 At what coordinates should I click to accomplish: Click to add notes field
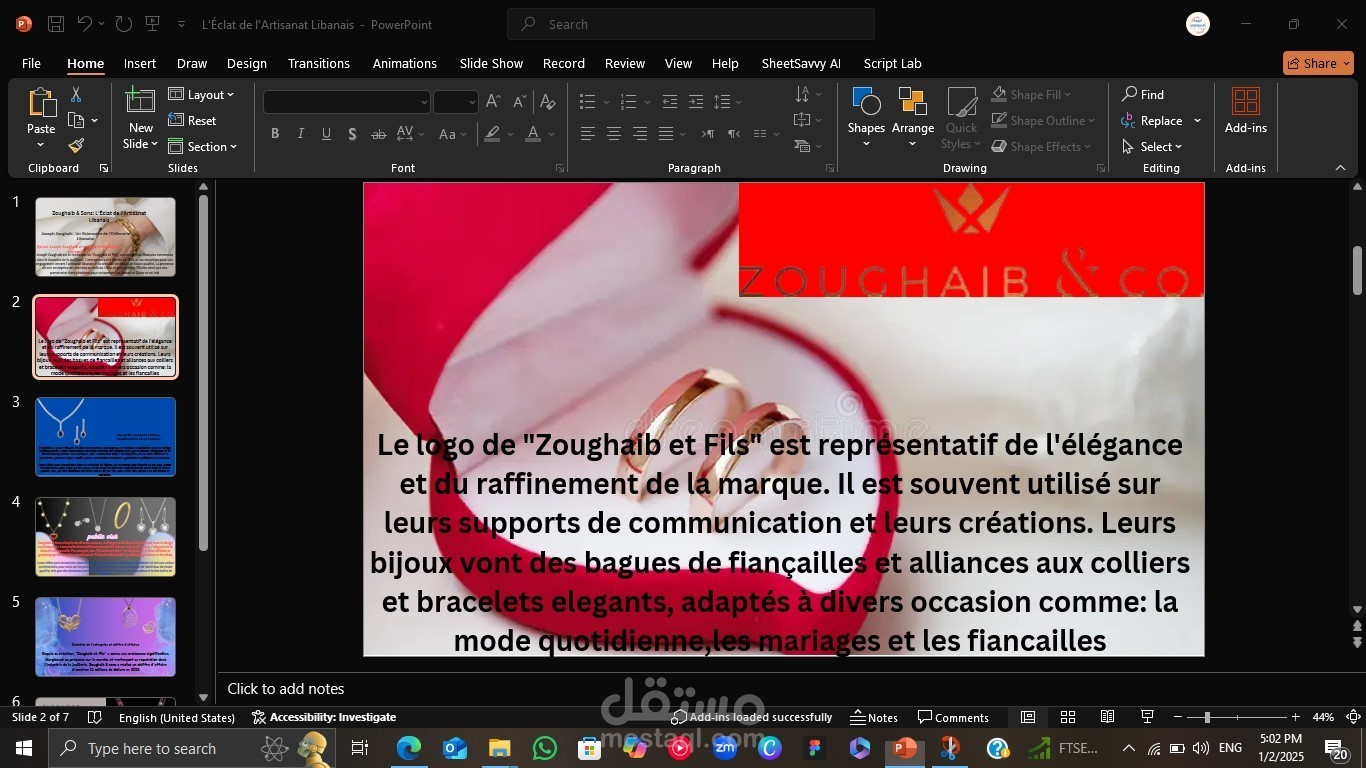[286, 688]
